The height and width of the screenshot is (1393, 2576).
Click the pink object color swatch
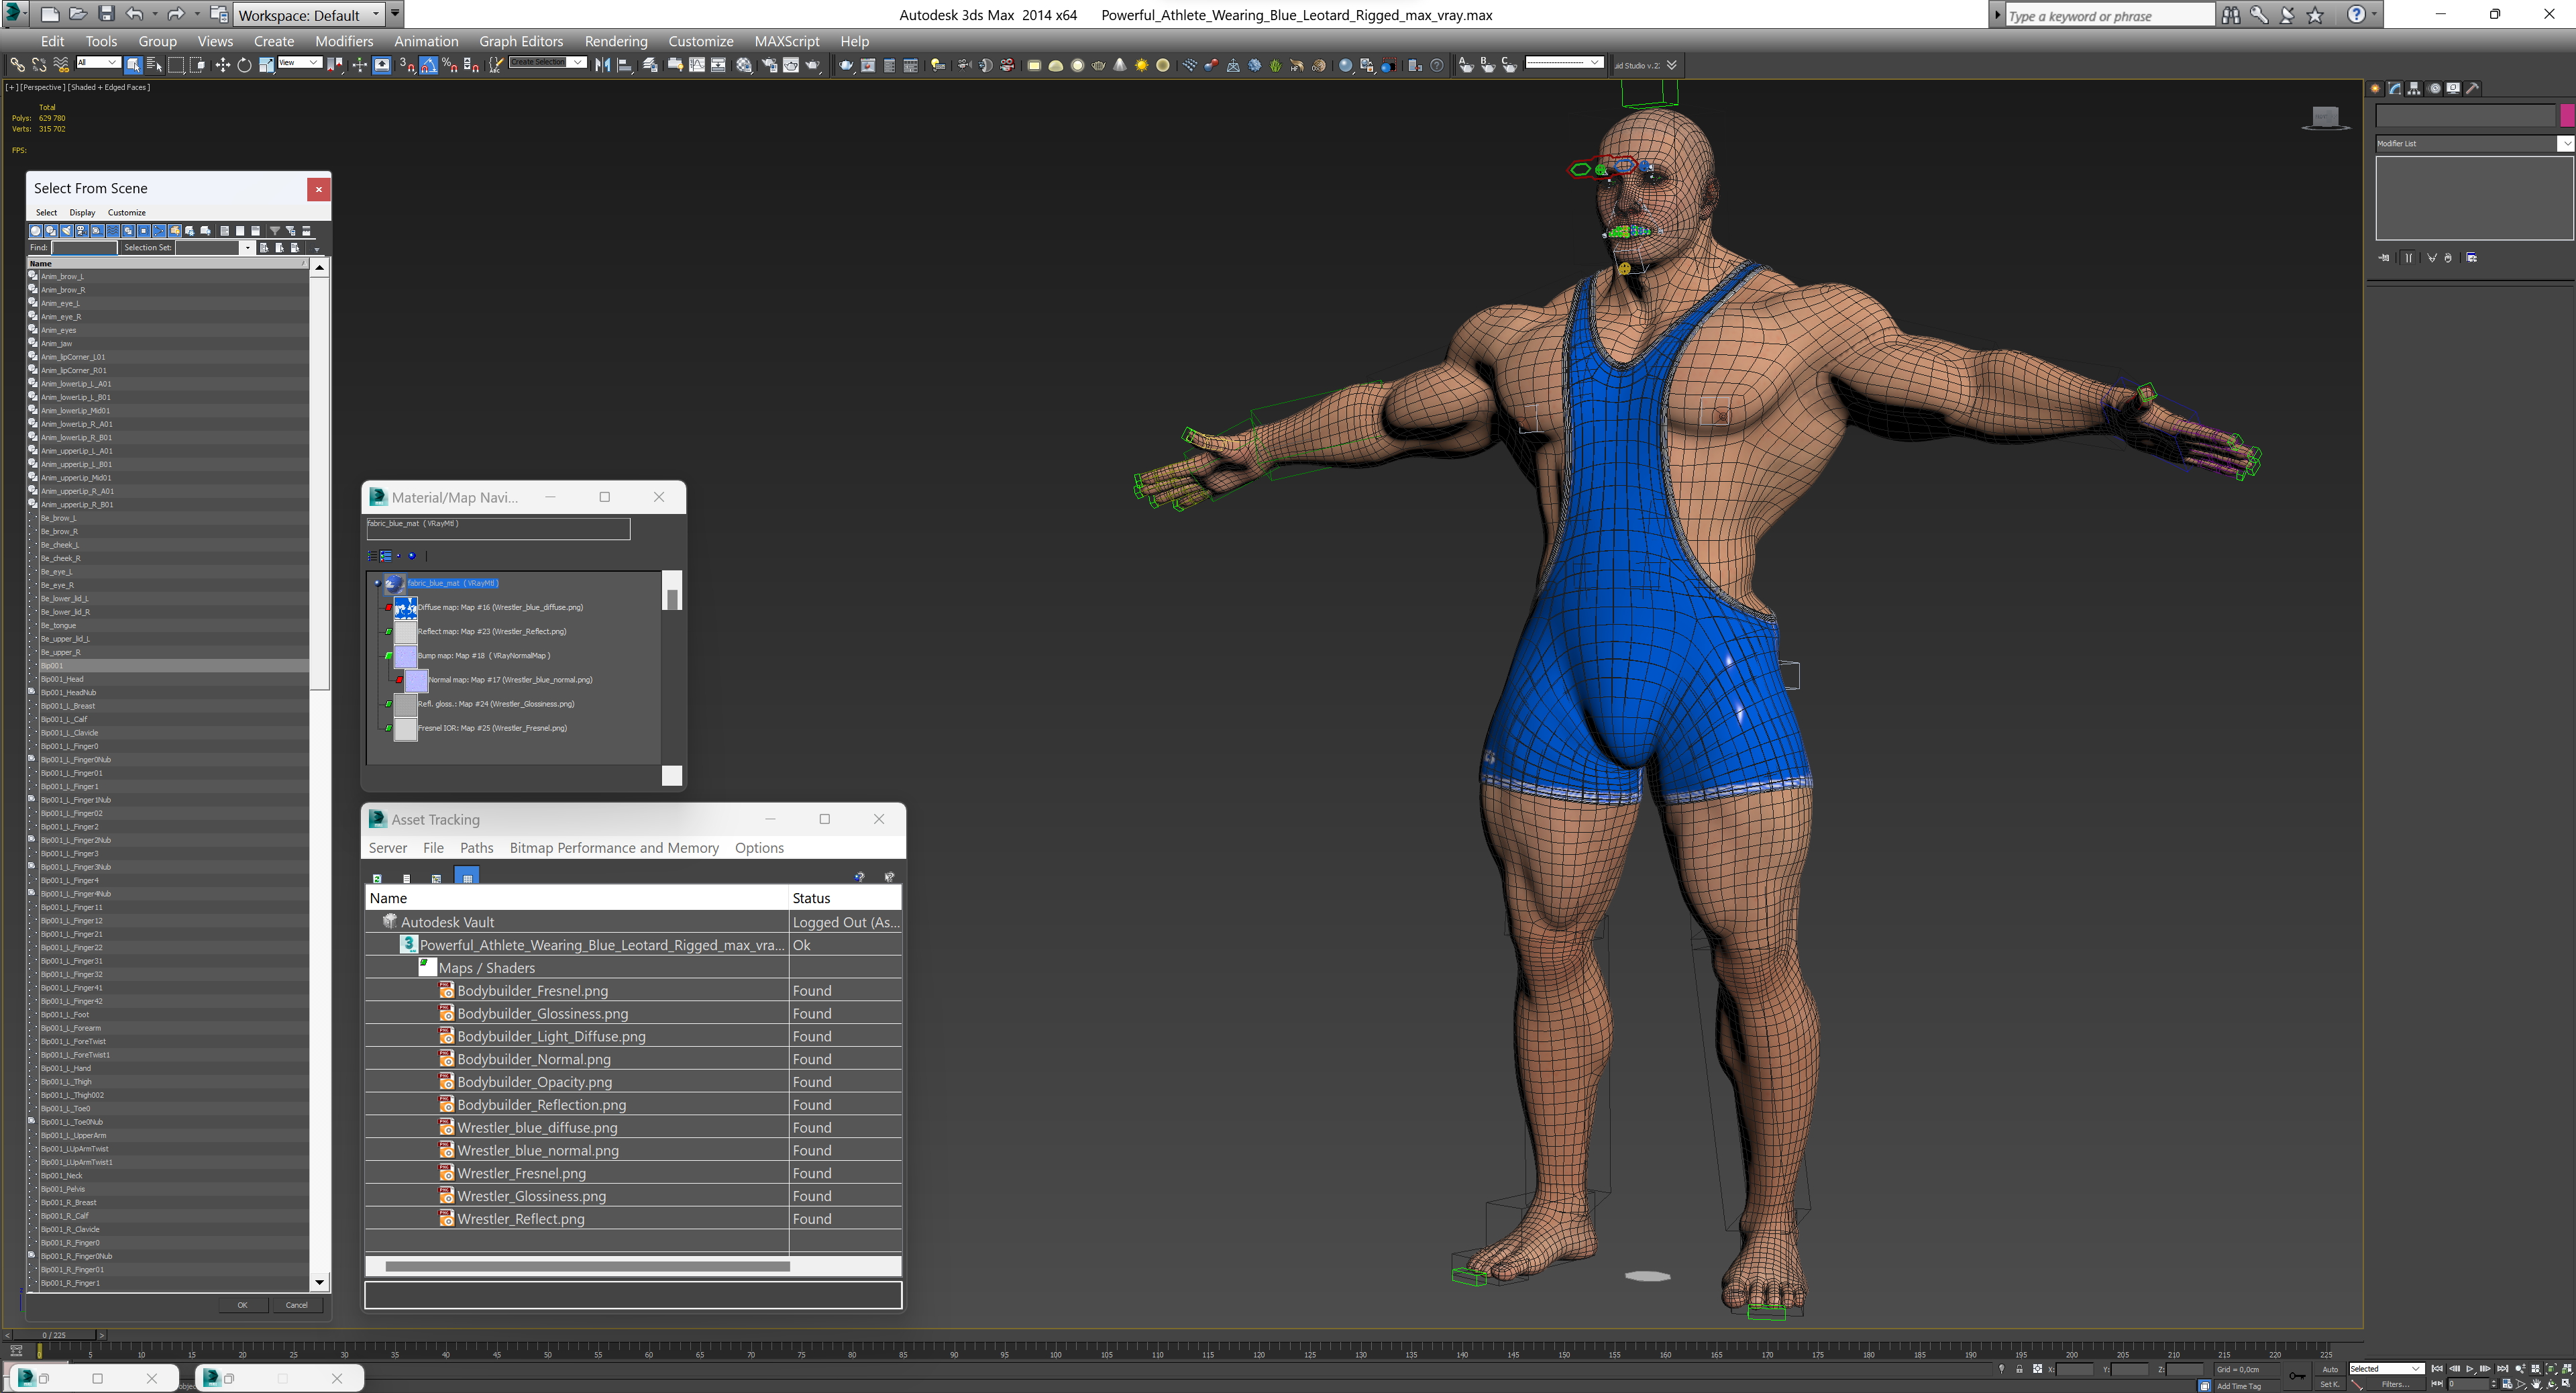pos(2567,116)
